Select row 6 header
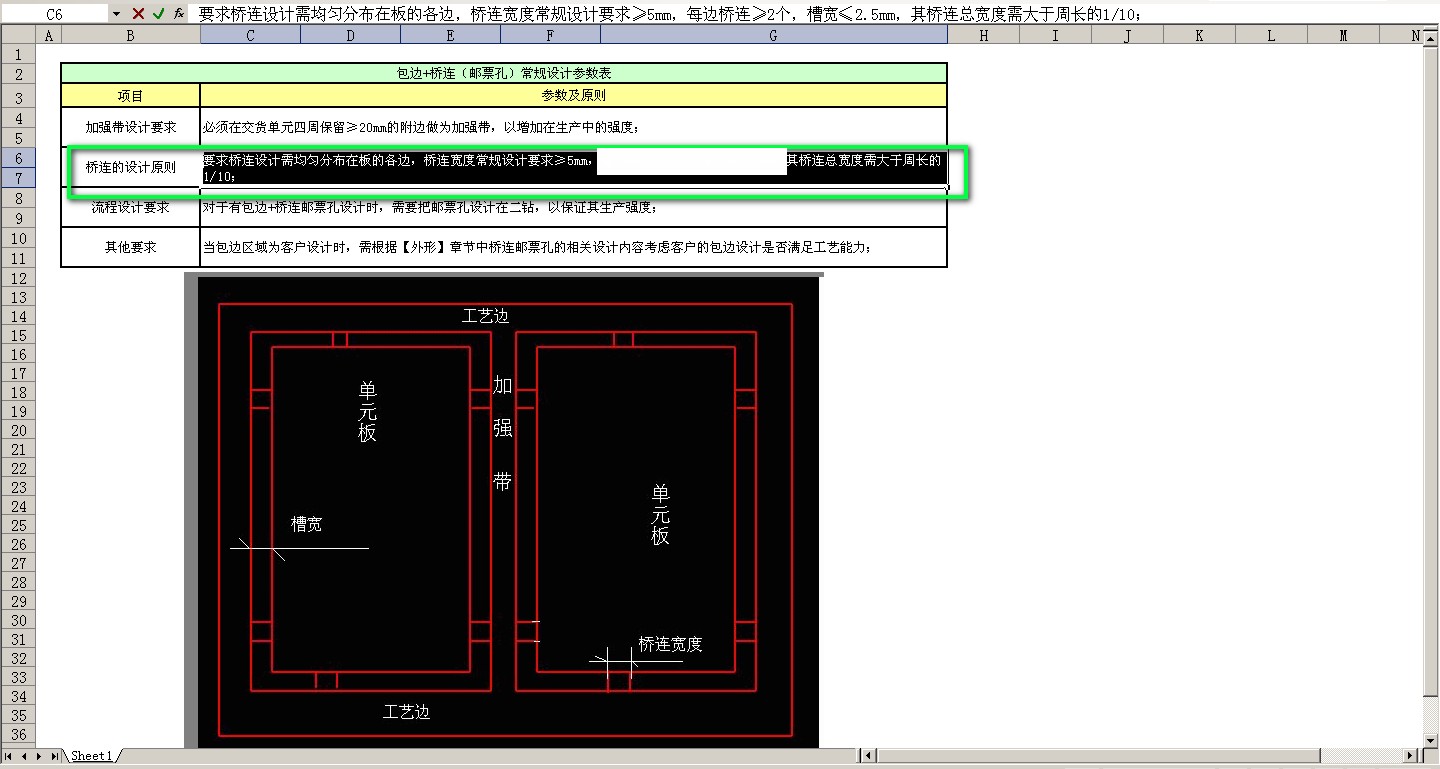 point(18,158)
